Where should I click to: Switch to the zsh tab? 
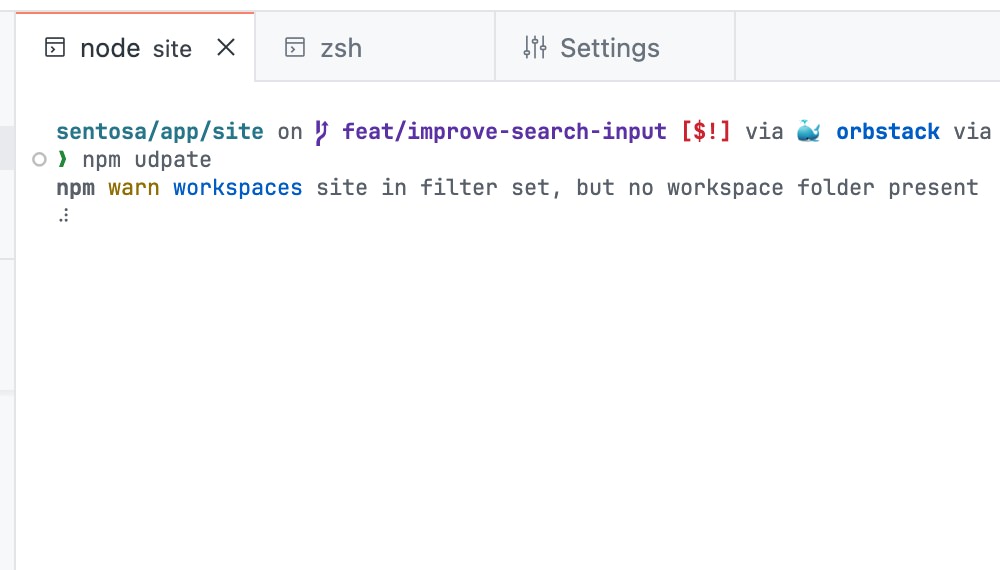coord(341,48)
